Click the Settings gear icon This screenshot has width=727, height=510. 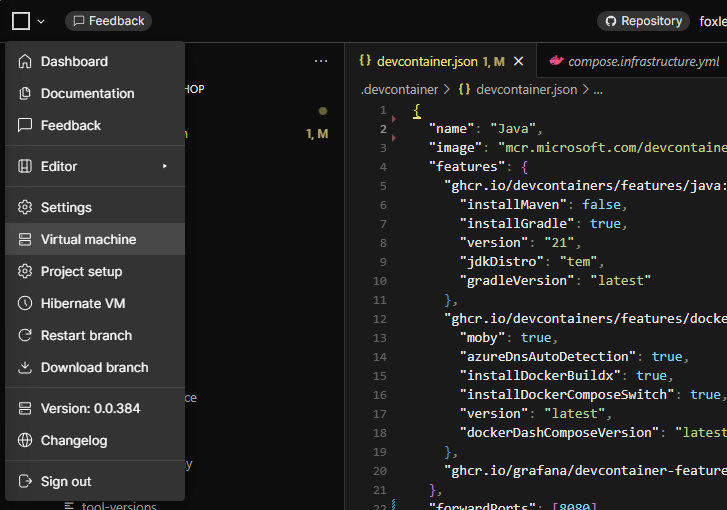pyautogui.click(x=25, y=207)
